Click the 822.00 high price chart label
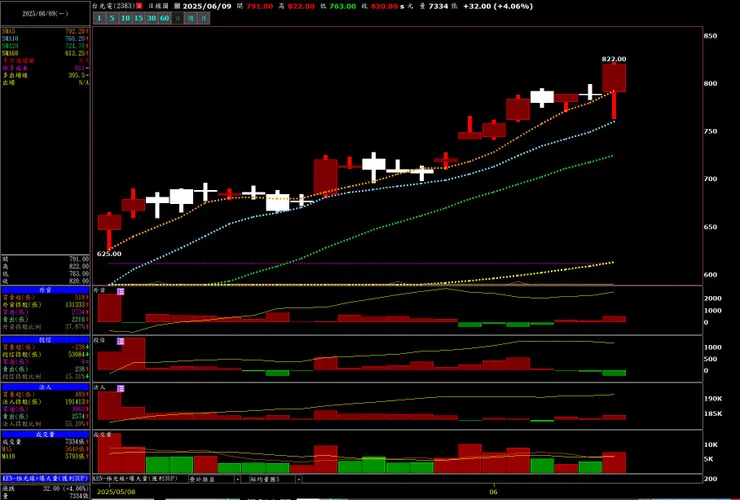This screenshot has width=740, height=500. [x=614, y=59]
